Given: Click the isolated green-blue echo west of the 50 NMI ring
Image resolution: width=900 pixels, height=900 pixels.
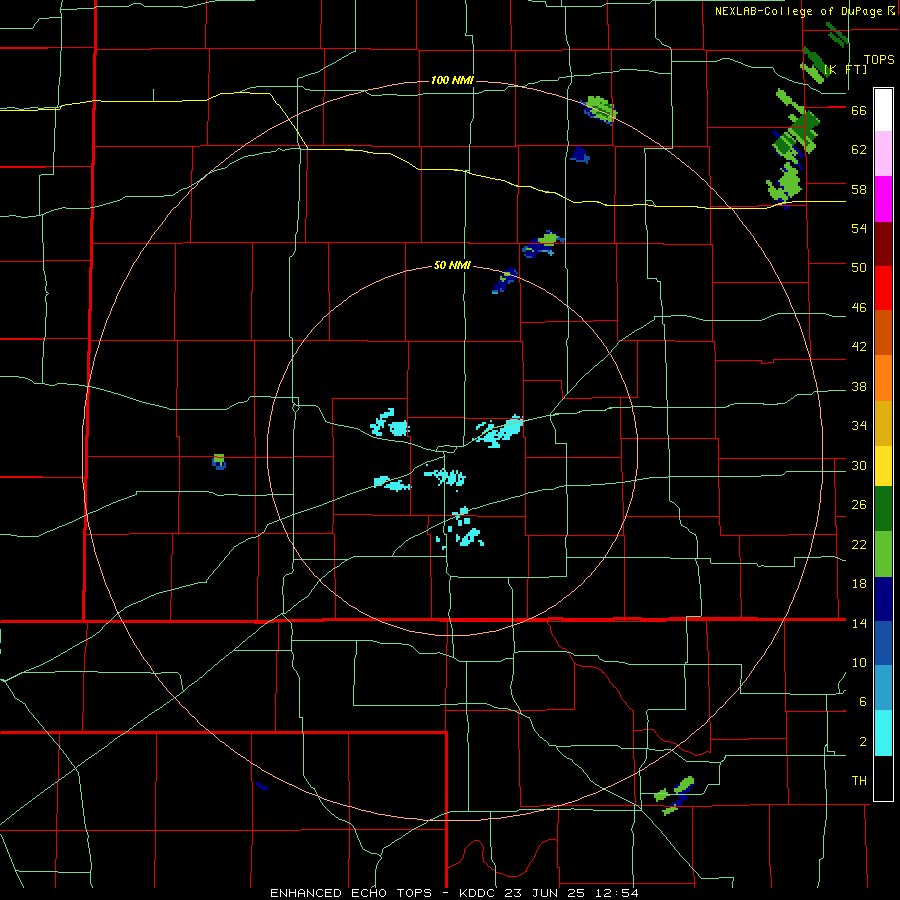Looking at the screenshot, I should (219, 461).
